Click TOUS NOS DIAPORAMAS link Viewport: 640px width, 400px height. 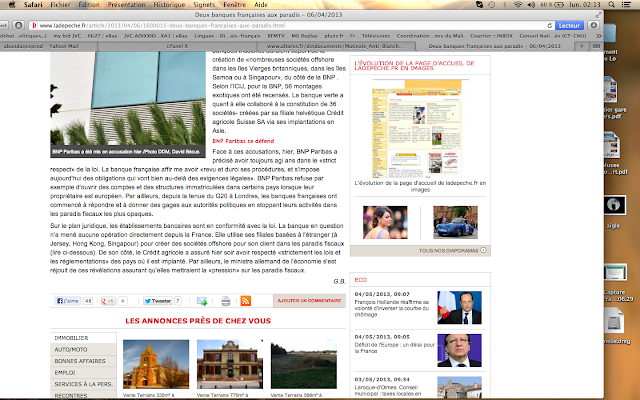tap(449, 251)
